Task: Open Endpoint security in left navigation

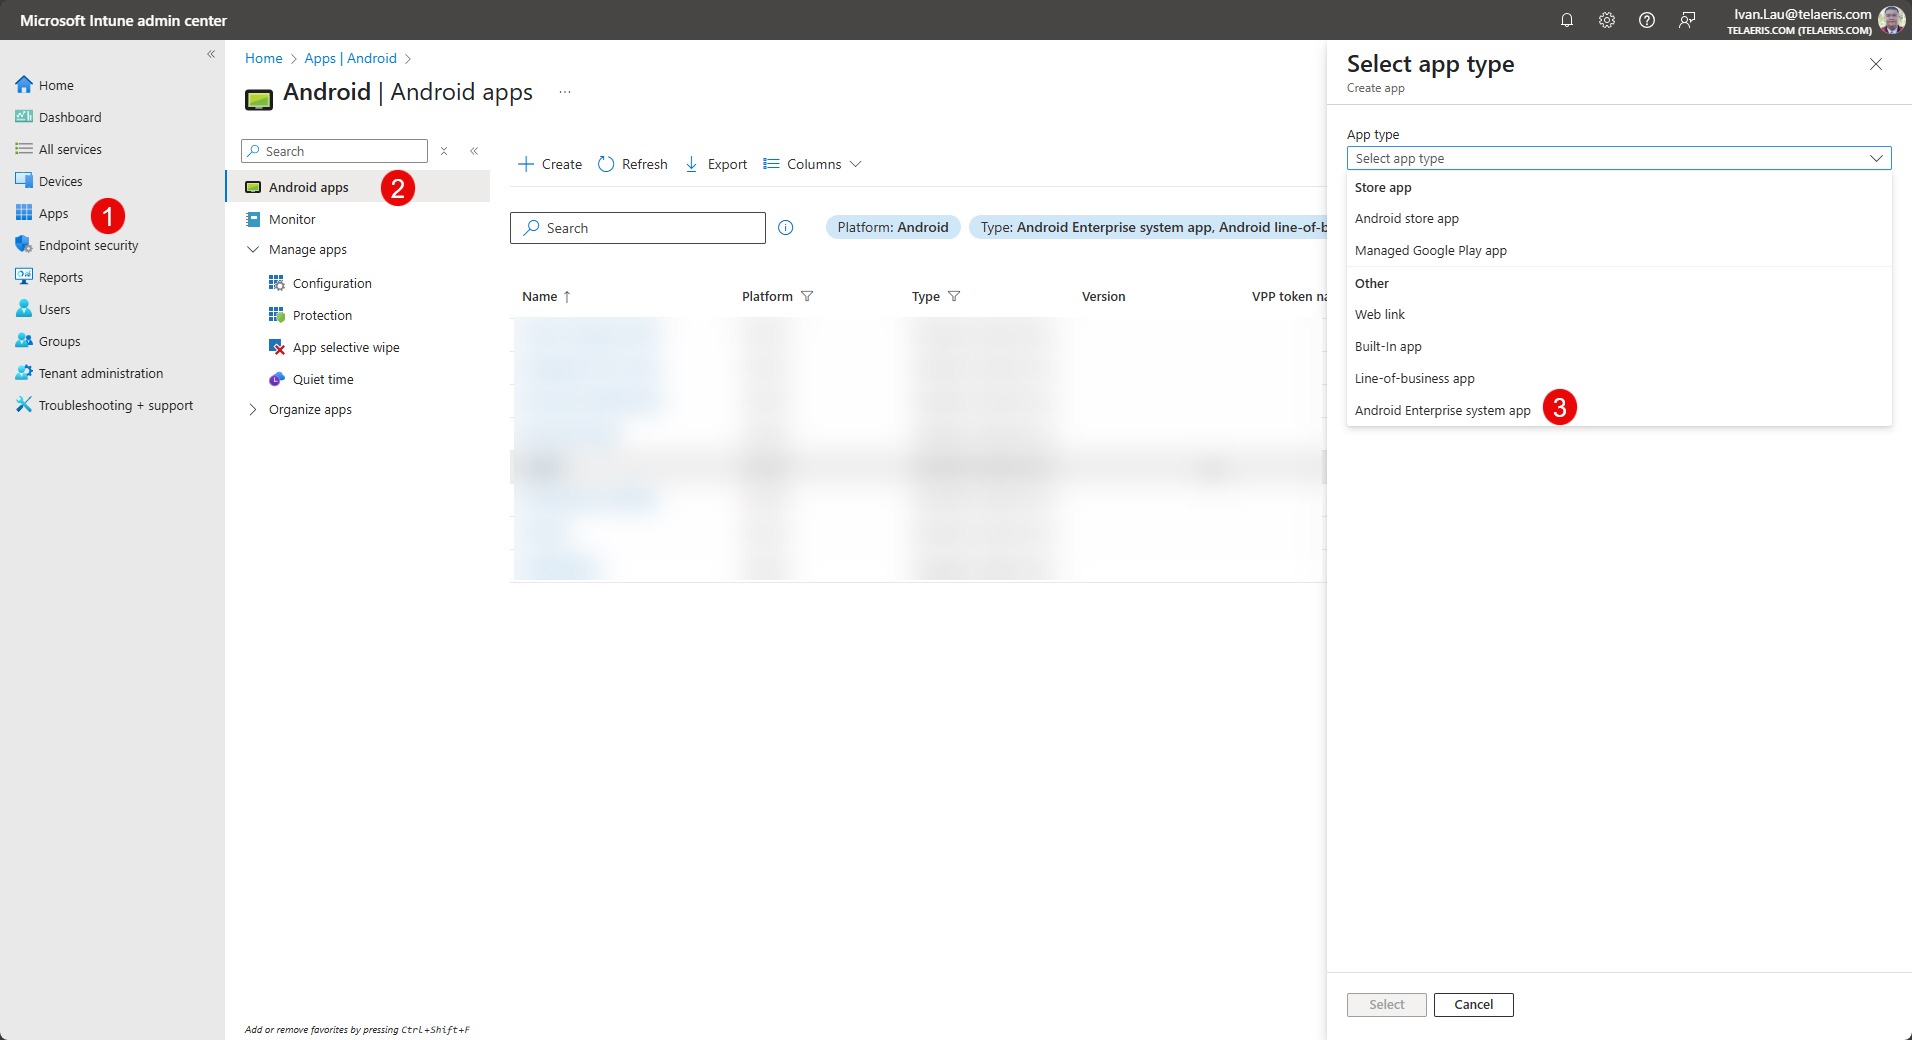Action: [88, 245]
